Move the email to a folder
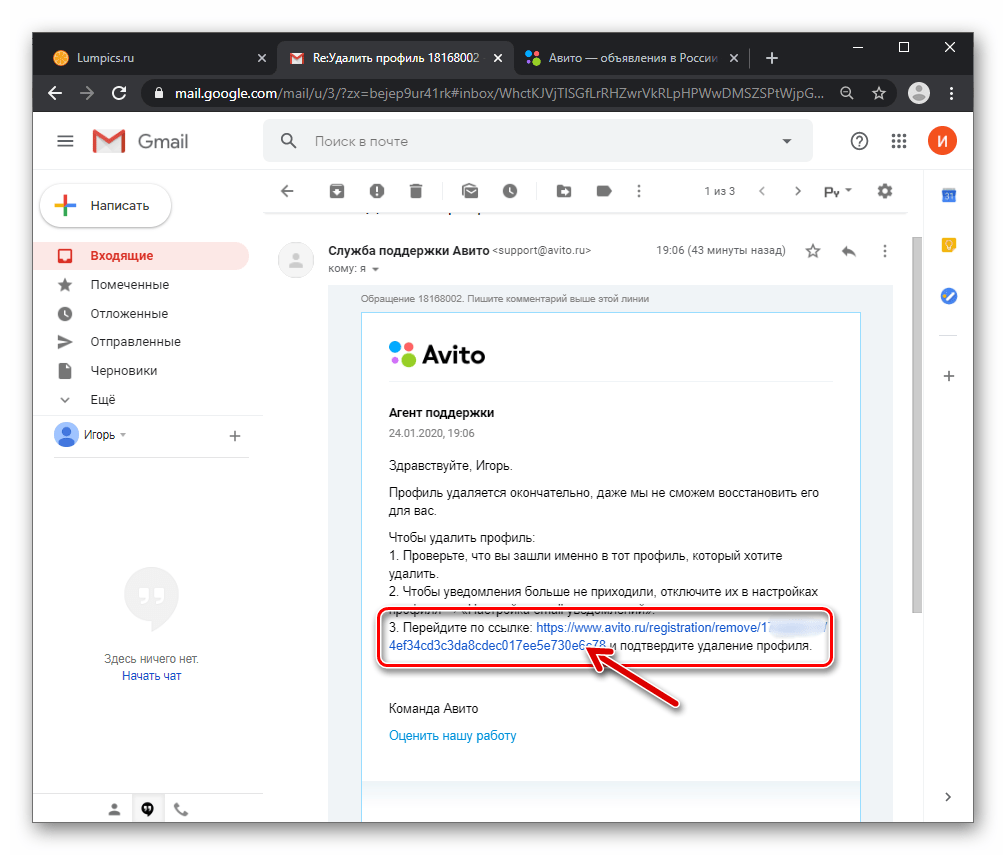1006x855 pixels. [x=563, y=191]
